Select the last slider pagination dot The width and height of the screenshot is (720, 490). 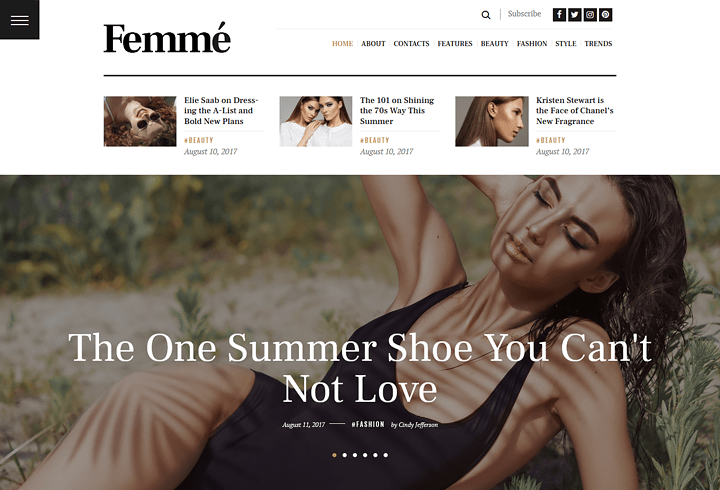pyautogui.click(x=386, y=455)
